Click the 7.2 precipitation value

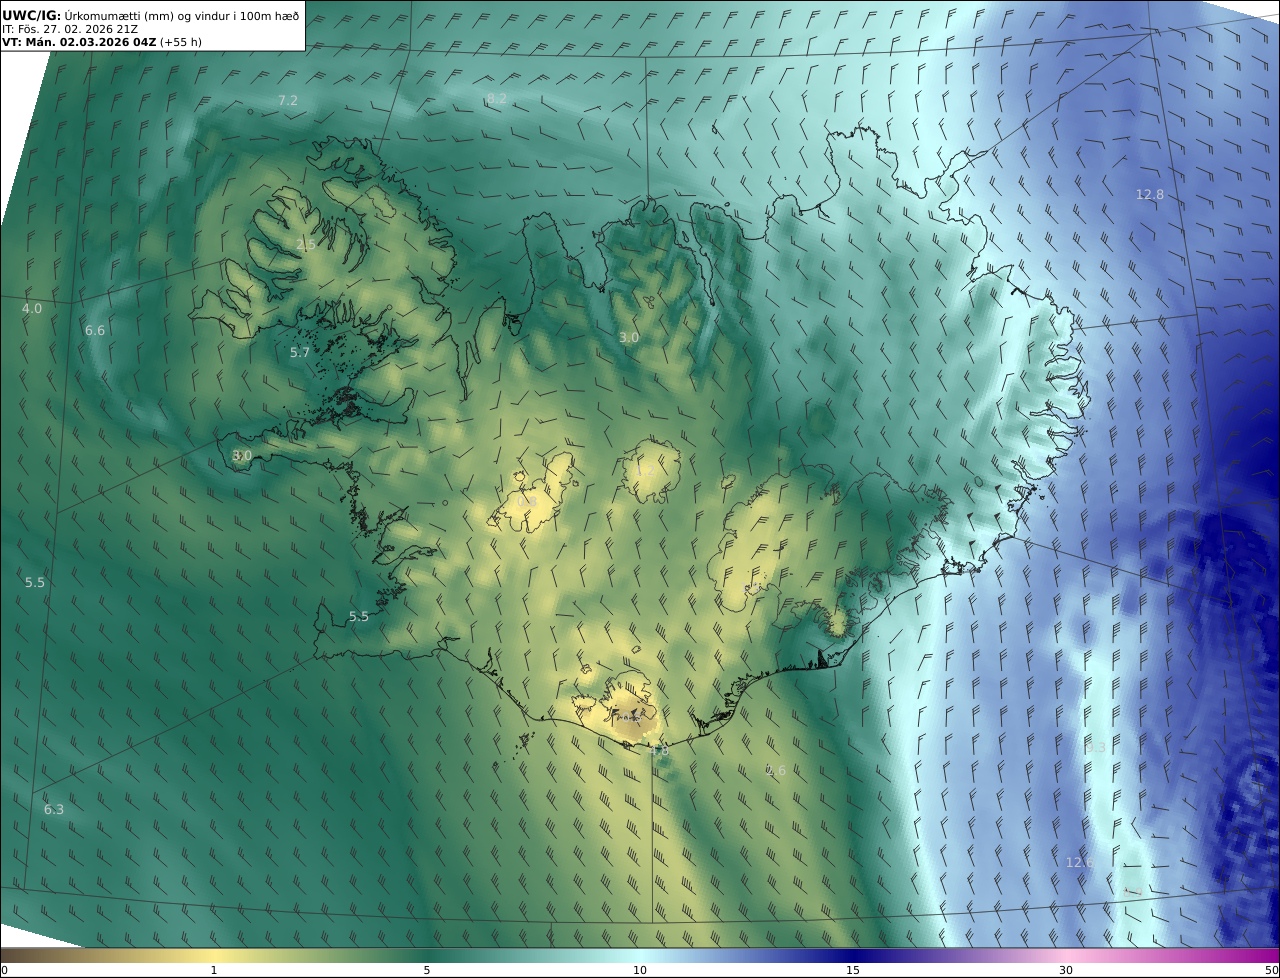(288, 101)
